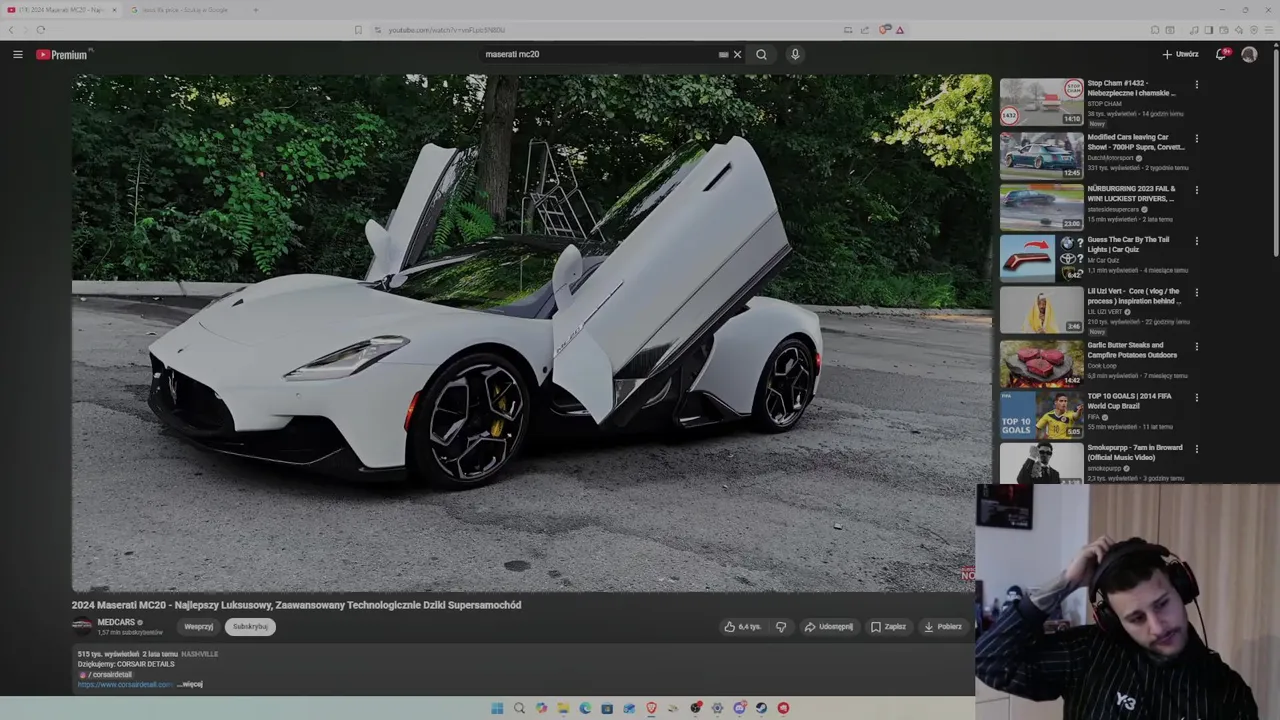Open Windows taskbar search

tap(519, 708)
